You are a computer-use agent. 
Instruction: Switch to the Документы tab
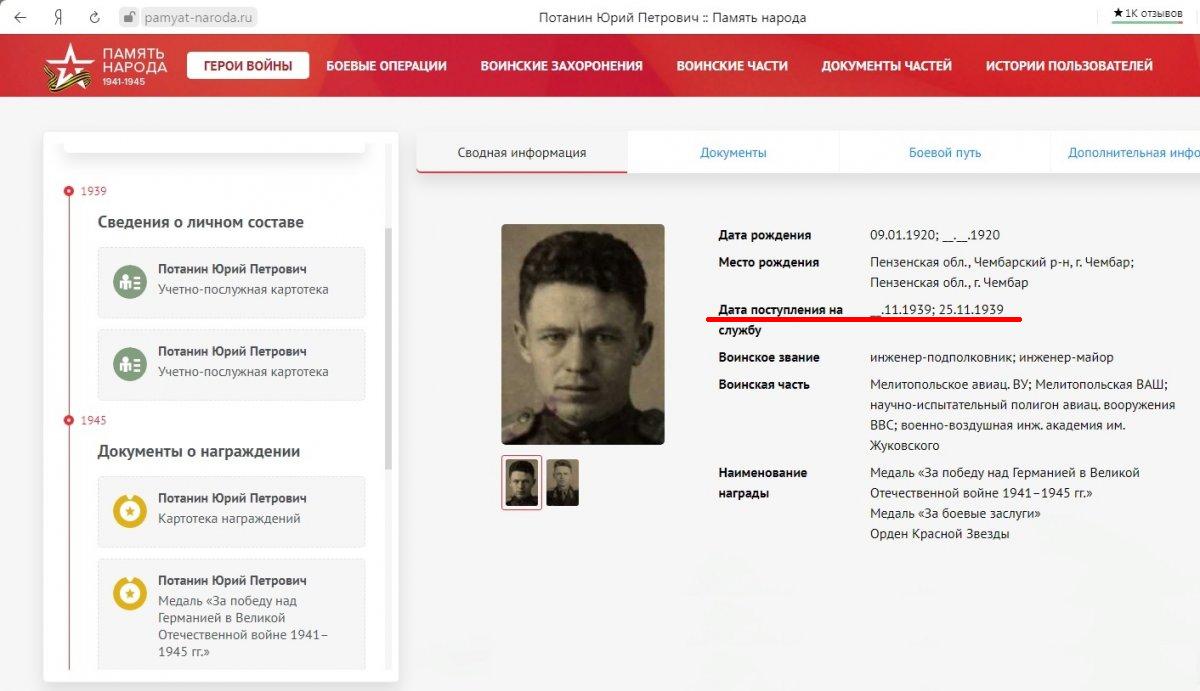coord(733,153)
